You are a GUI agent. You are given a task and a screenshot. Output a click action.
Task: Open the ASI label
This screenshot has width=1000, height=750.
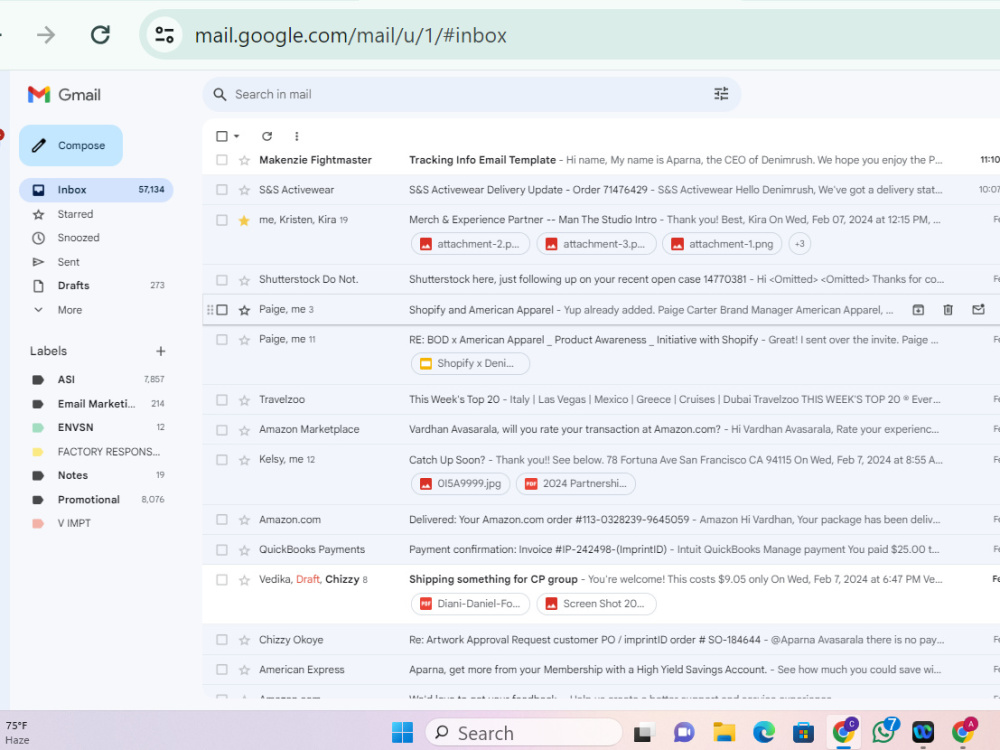click(x=96, y=379)
